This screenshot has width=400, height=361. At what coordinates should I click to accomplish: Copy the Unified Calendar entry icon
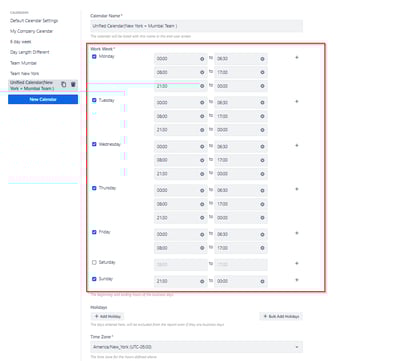(x=64, y=85)
